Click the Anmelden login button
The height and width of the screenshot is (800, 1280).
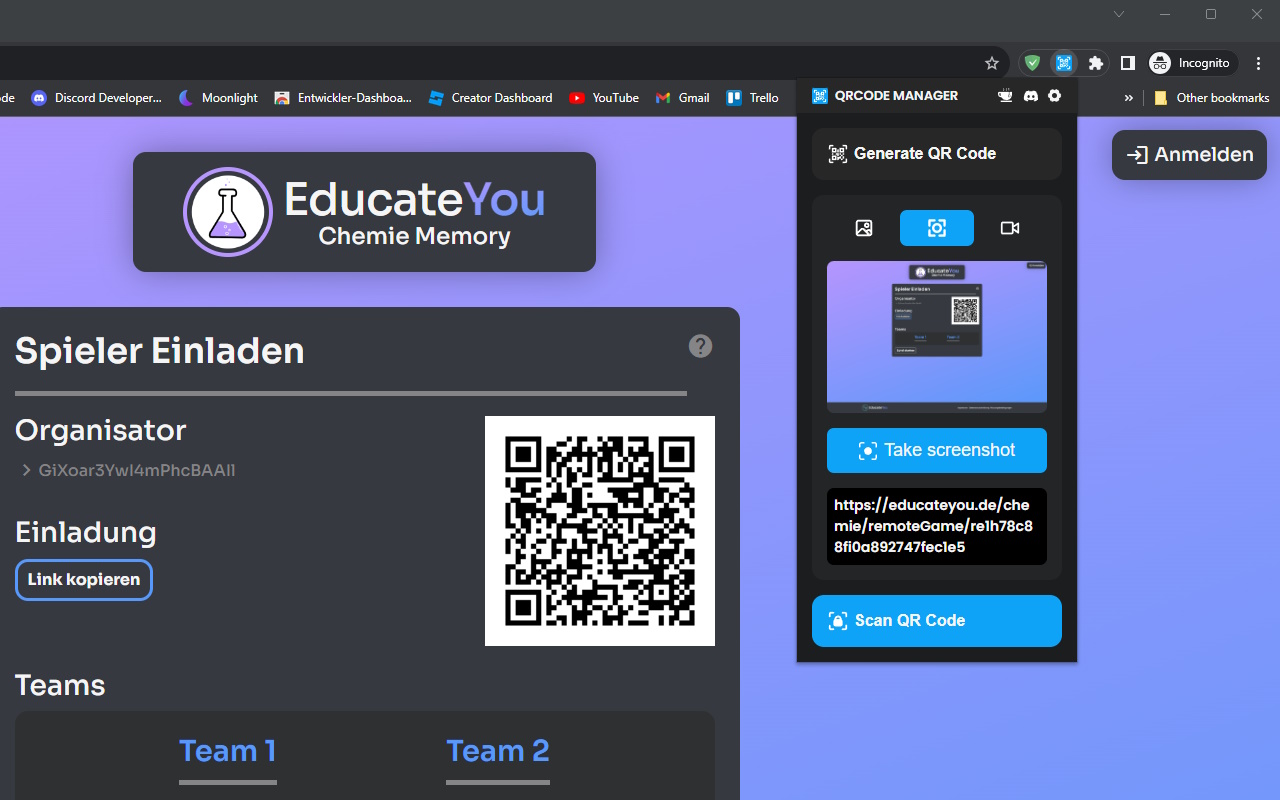[x=1188, y=155]
